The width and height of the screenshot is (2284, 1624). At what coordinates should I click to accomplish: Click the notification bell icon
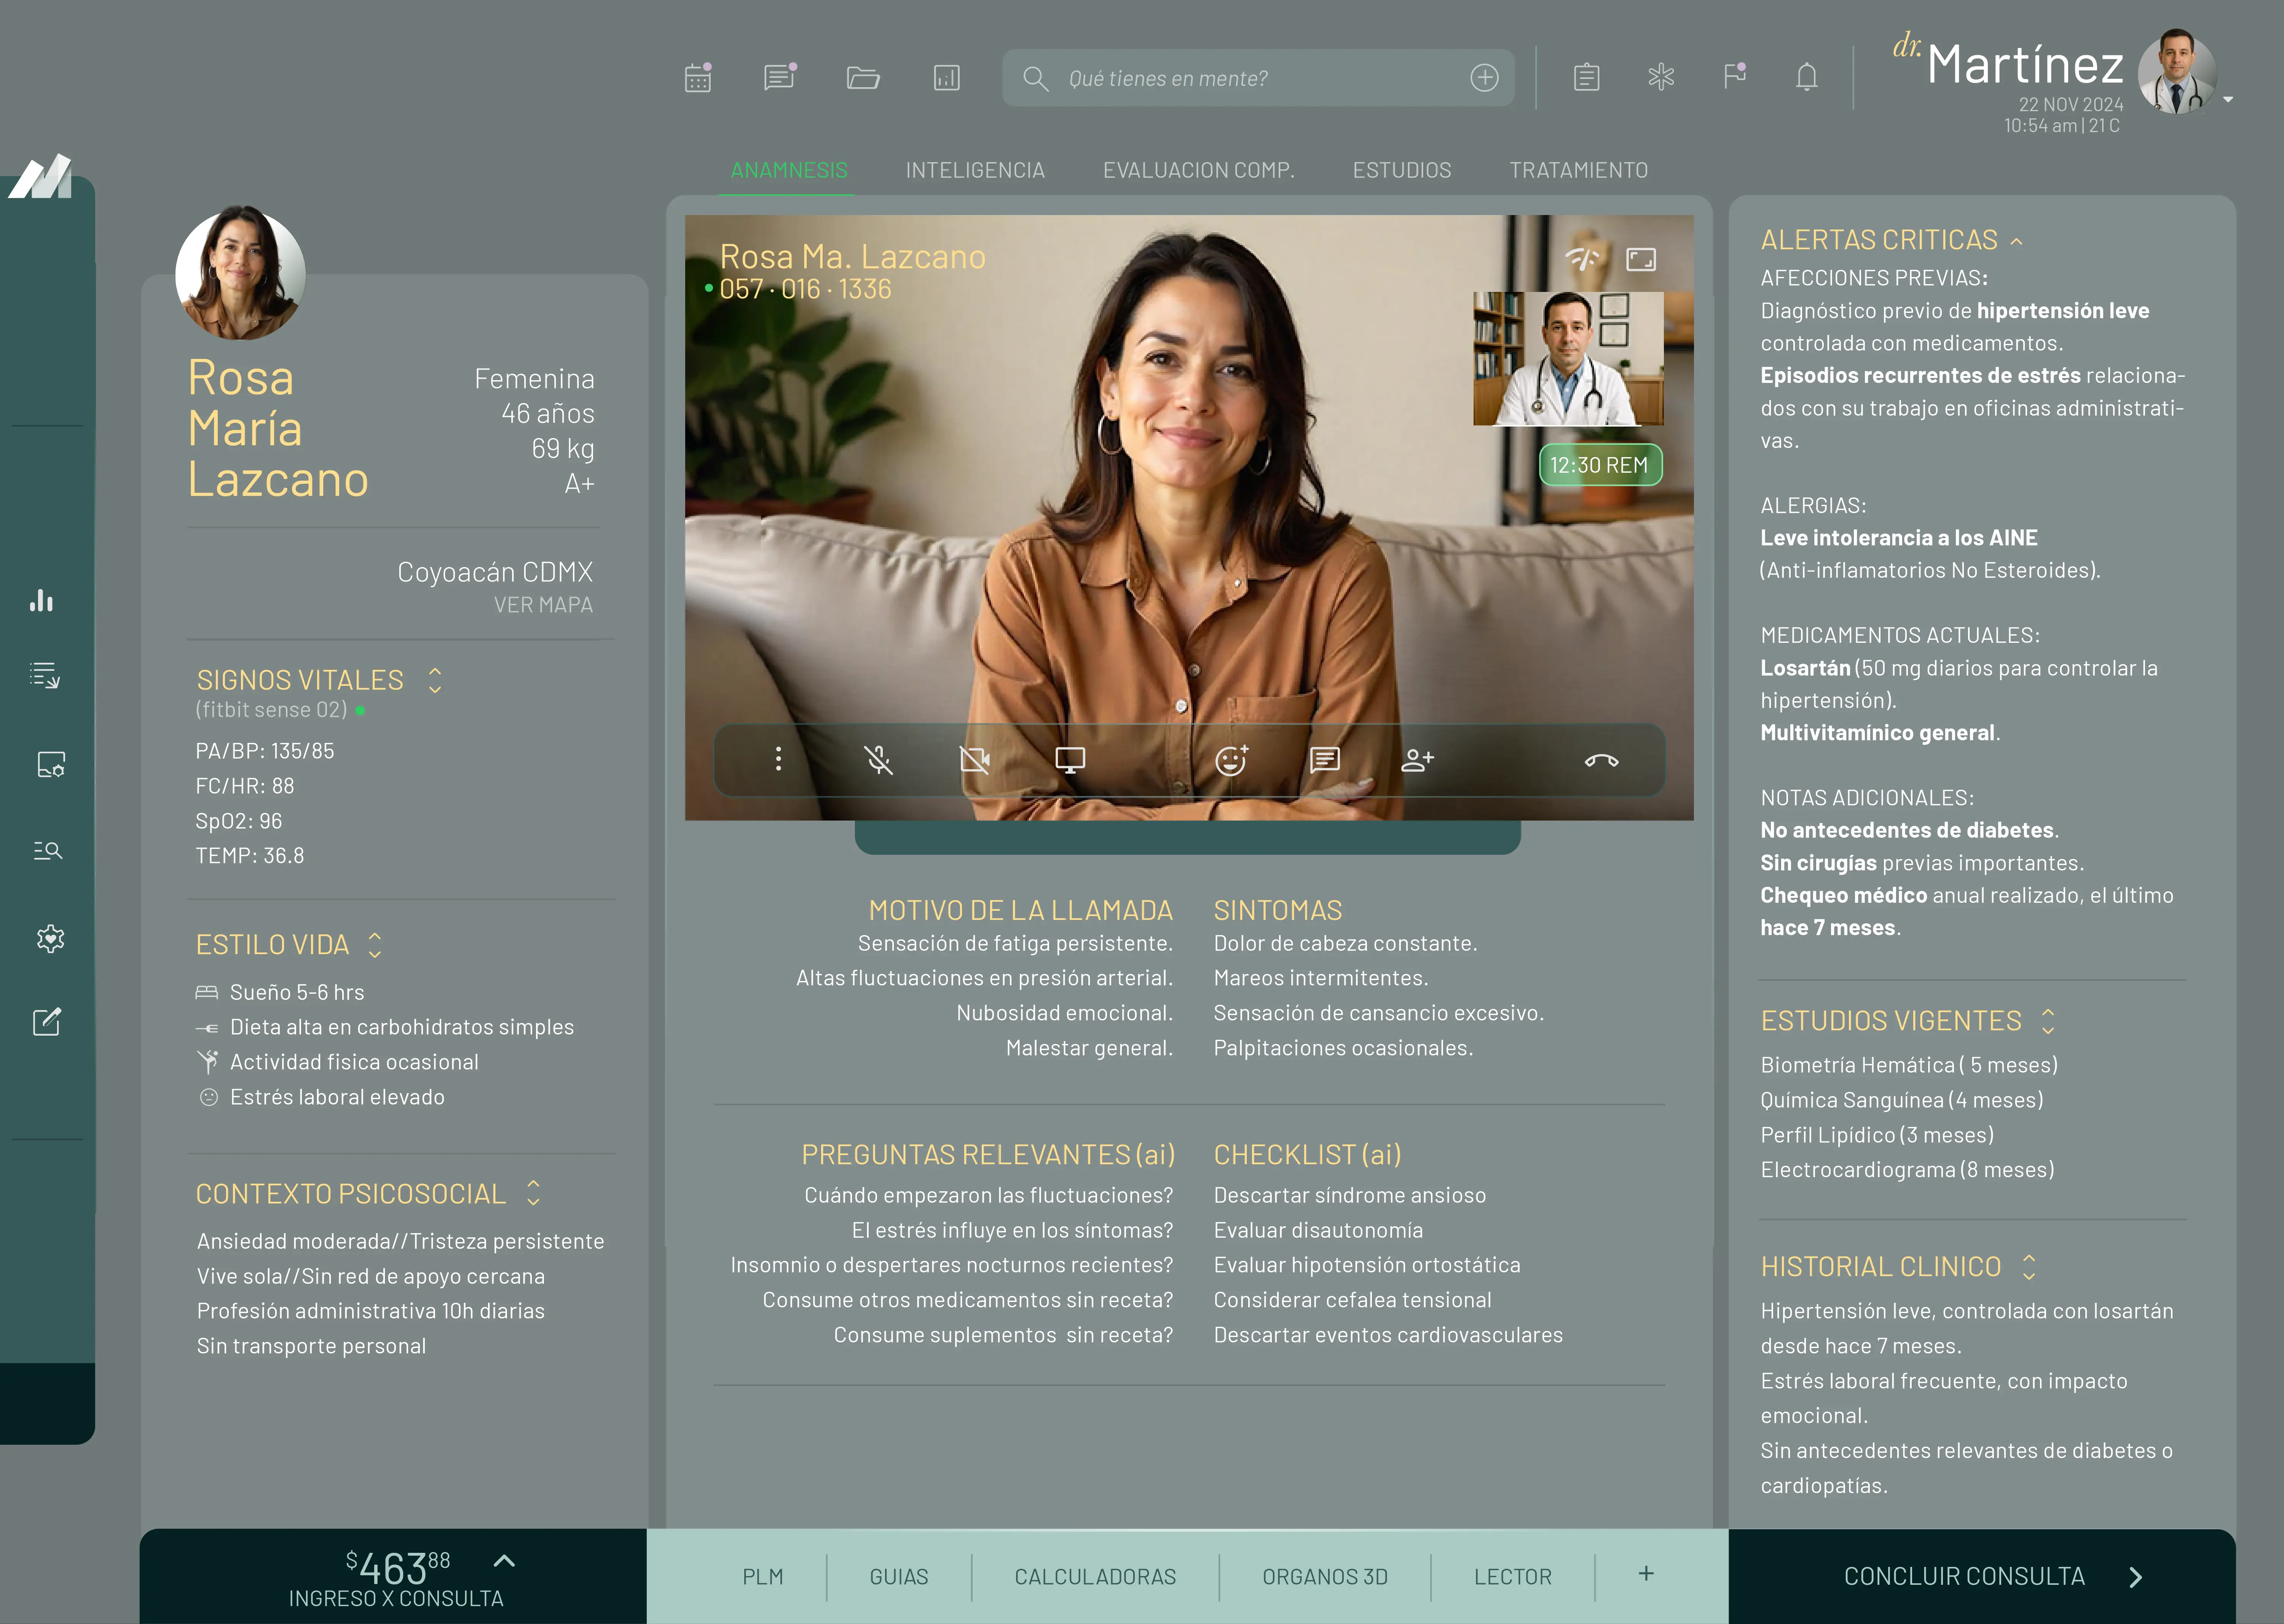pyautogui.click(x=1806, y=77)
